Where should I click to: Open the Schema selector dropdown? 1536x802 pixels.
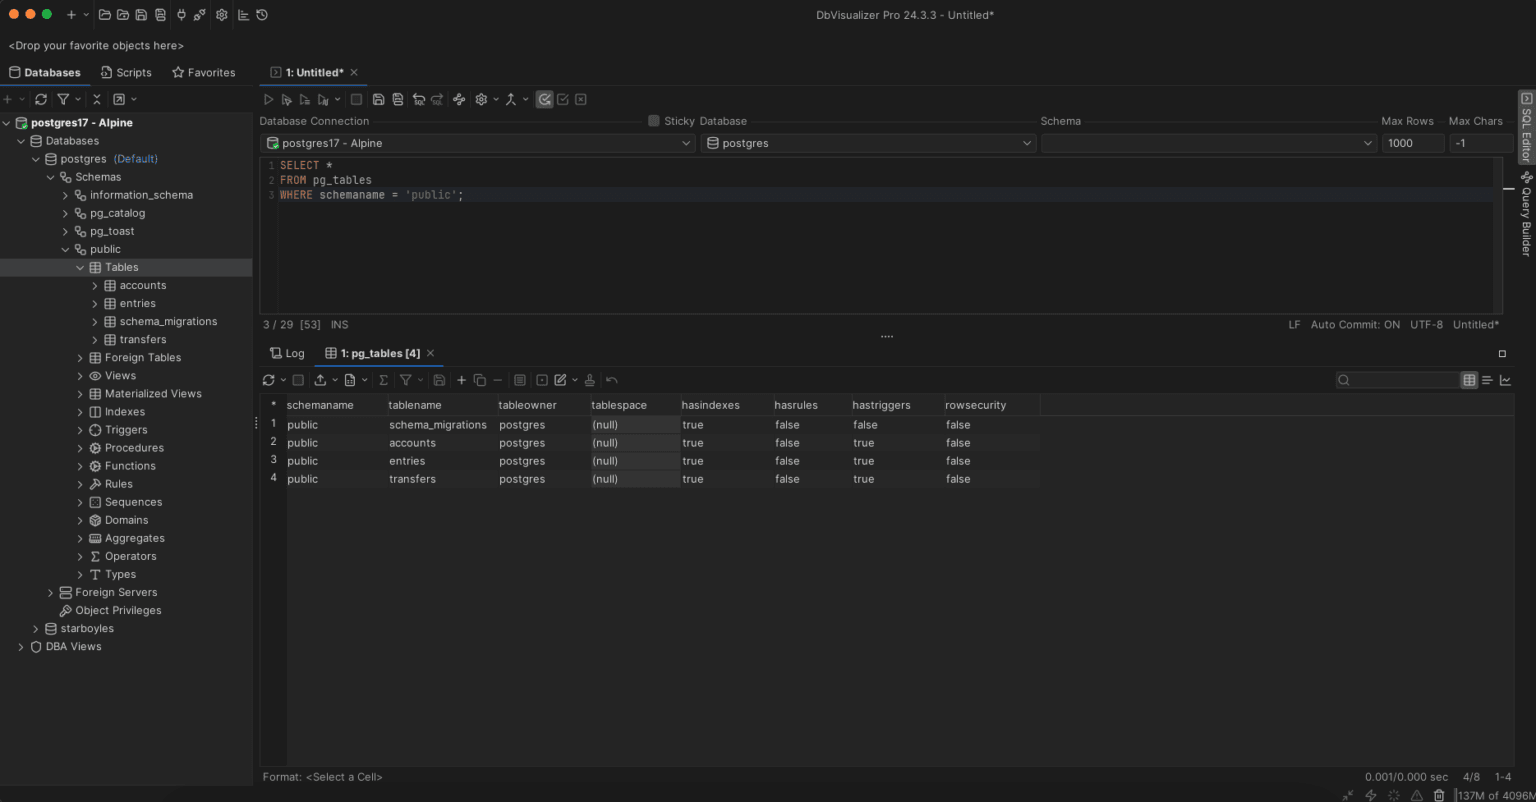[1208, 143]
